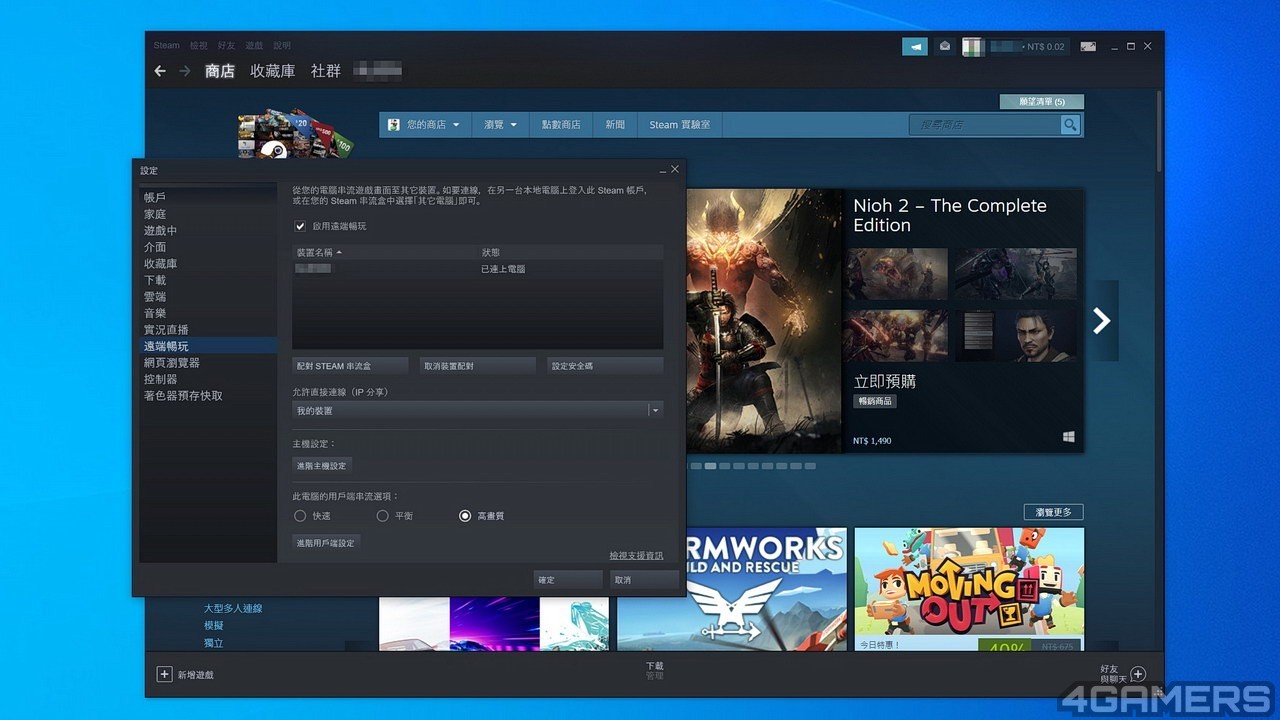Viewport: 1280px width, 720px height.
Task: Click the highlighted carousel page dot
Action: (x=710, y=466)
